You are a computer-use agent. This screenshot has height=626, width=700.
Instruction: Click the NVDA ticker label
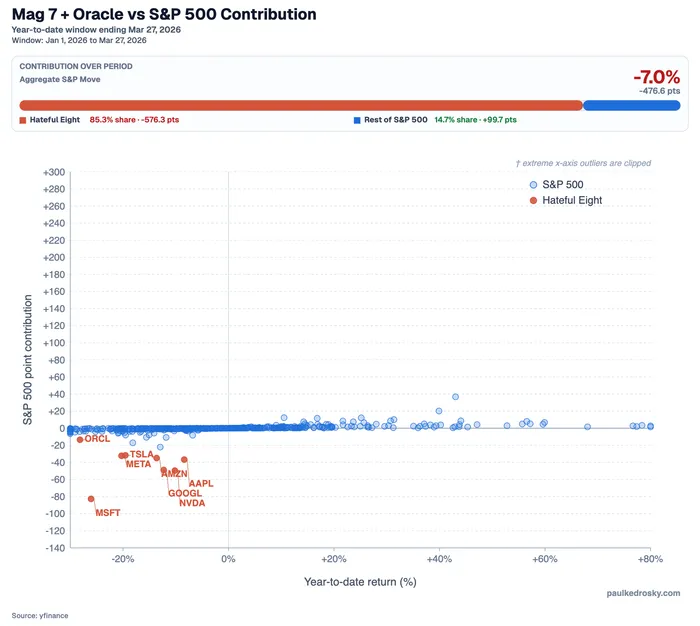pos(192,503)
